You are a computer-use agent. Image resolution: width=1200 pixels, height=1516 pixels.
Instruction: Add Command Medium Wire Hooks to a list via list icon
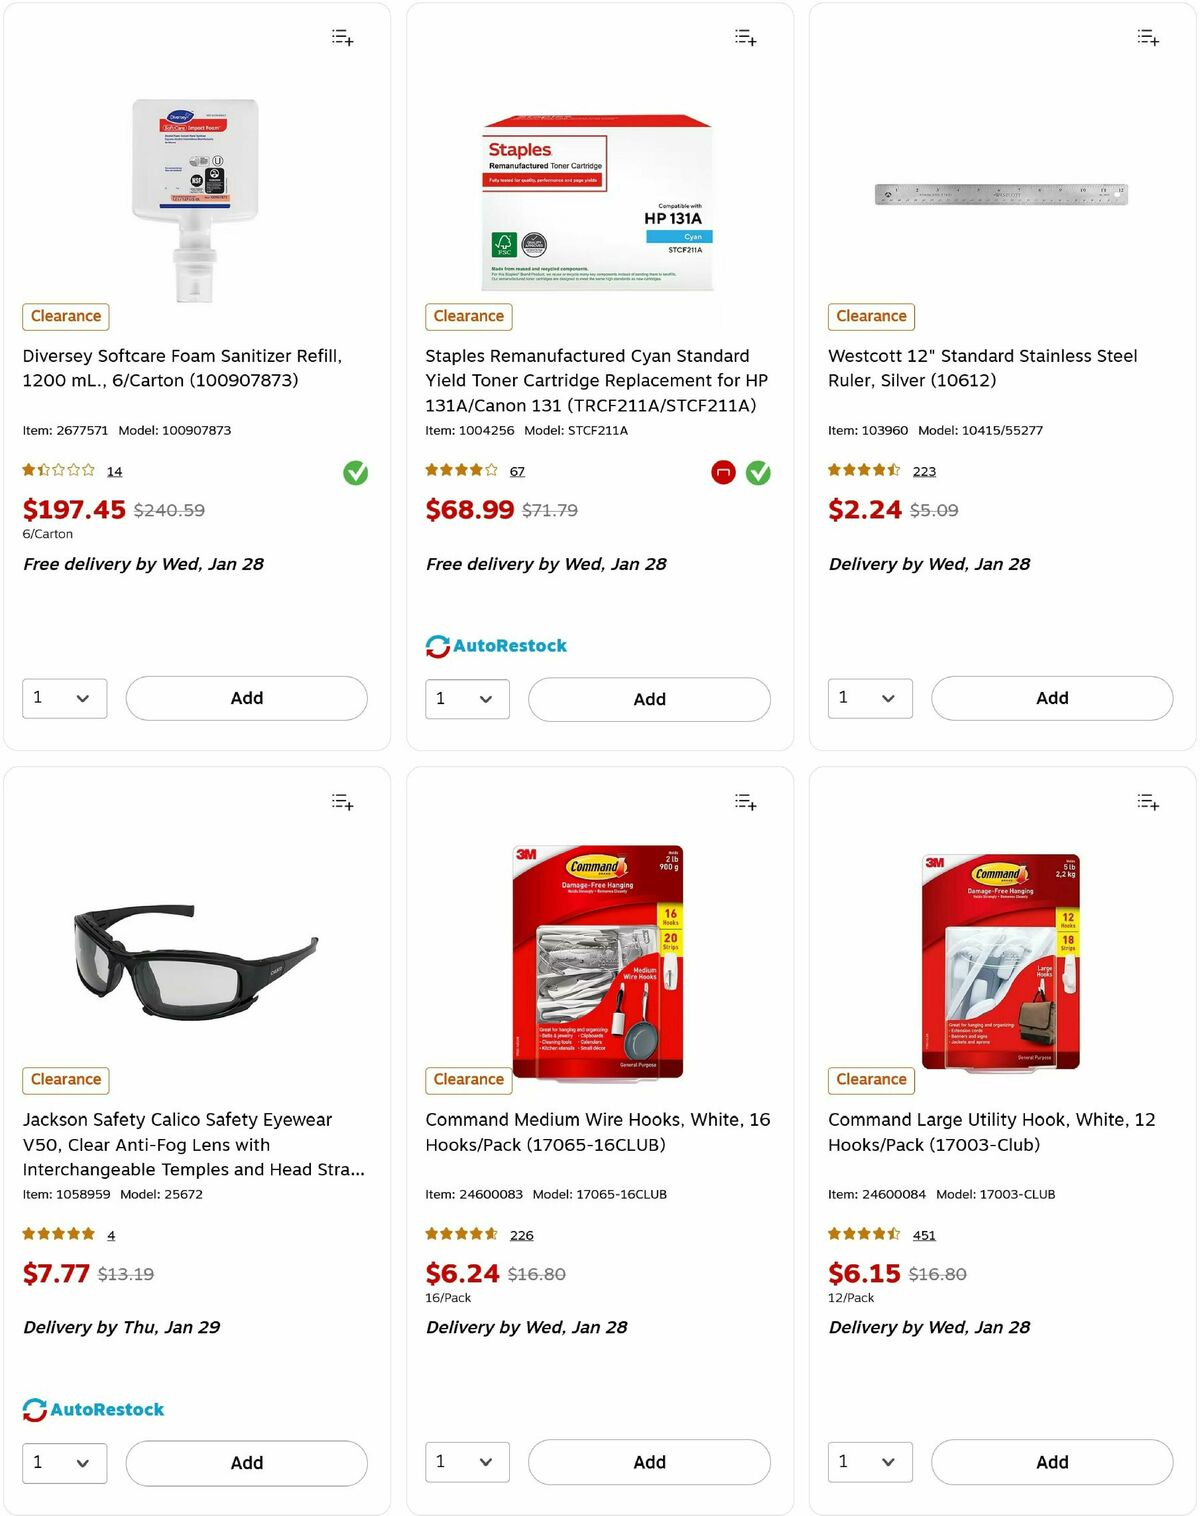[x=744, y=801]
